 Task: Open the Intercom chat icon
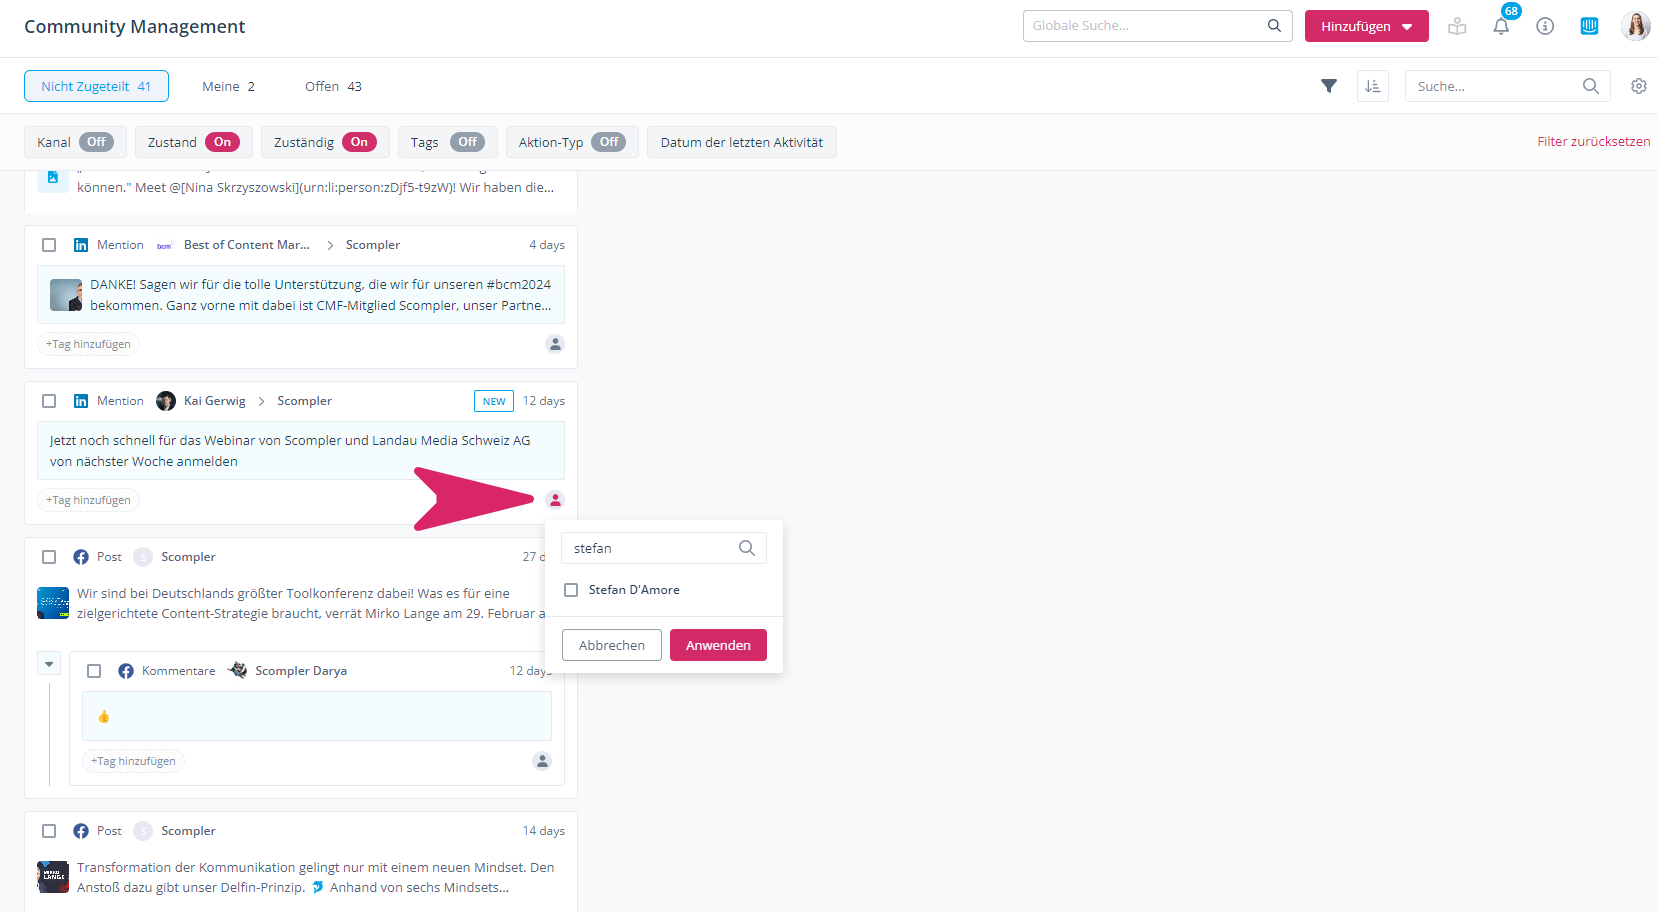[1589, 27]
